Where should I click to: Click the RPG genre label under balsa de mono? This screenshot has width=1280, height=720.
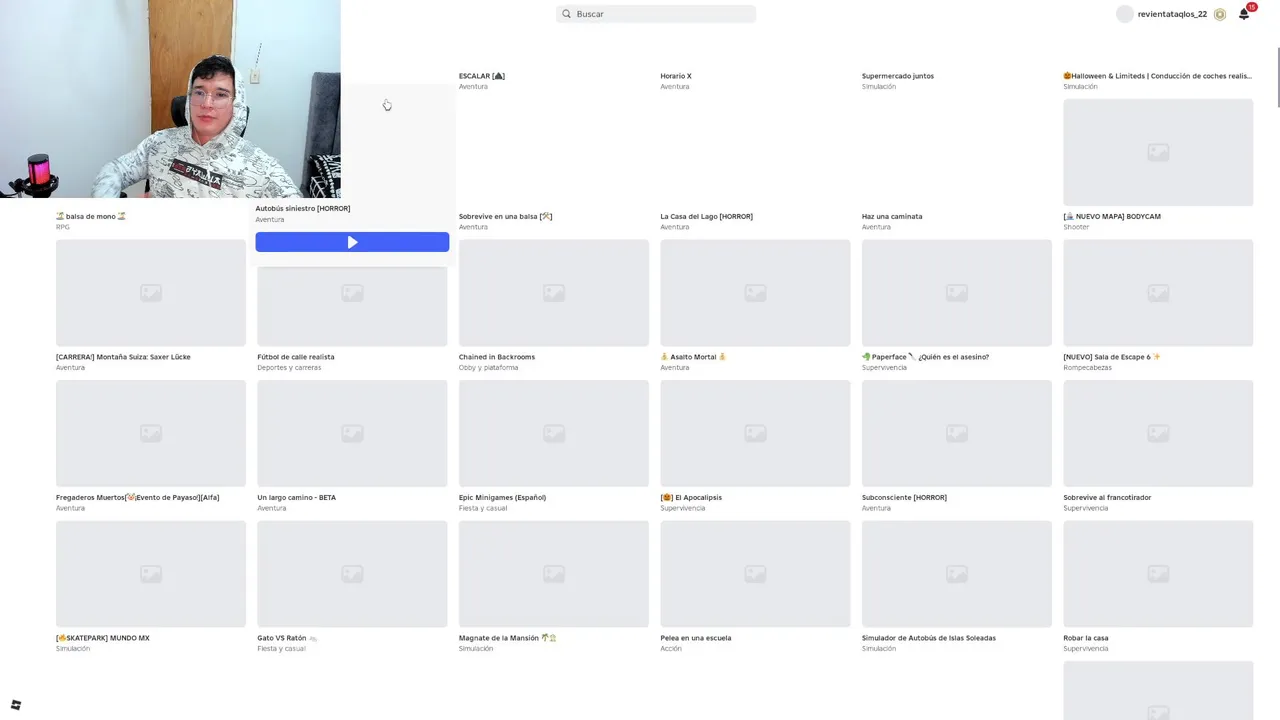tap(63, 227)
